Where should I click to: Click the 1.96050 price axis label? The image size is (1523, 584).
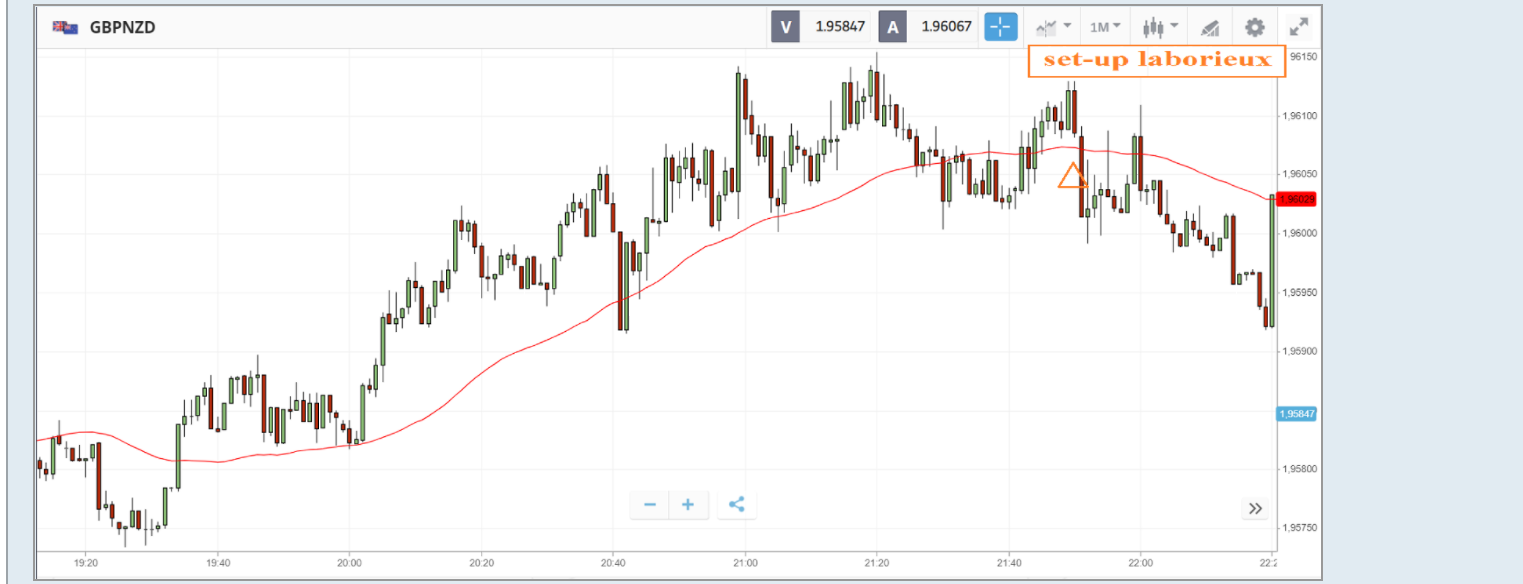(x=1301, y=174)
